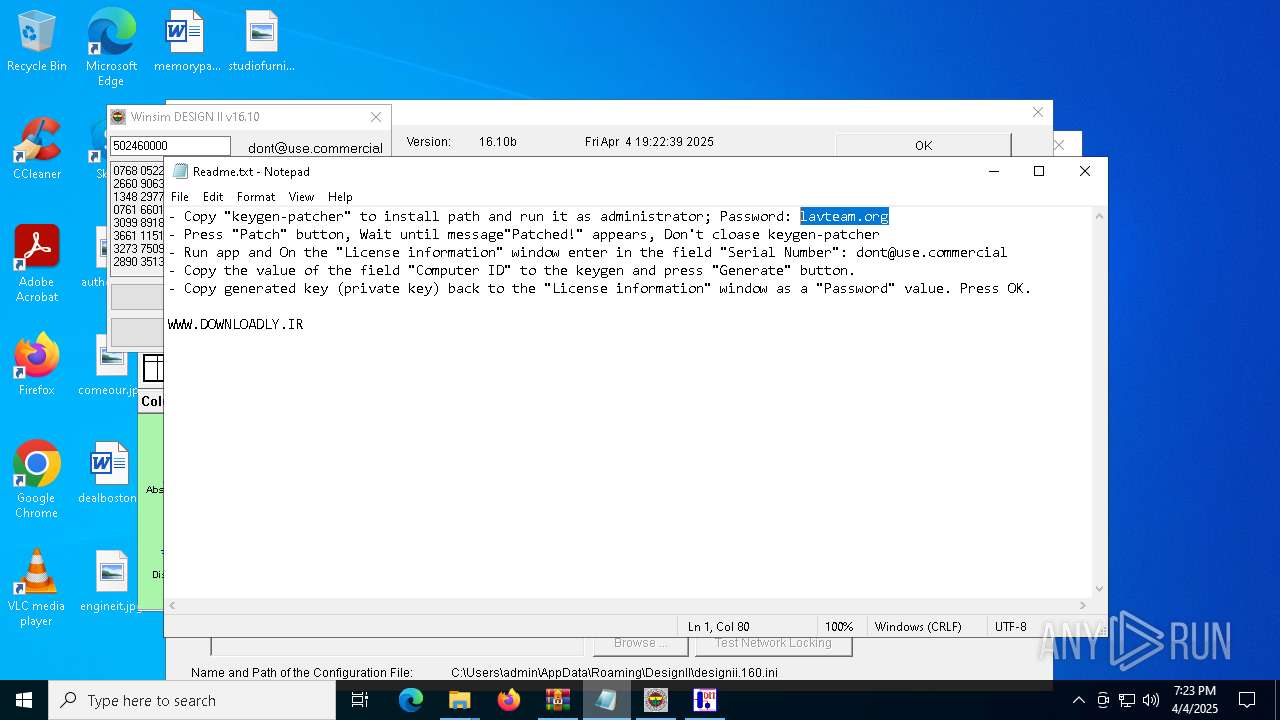Launch the VLC media player desktop shortcut
This screenshot has height=720, width=1280.
coord(37,587)
